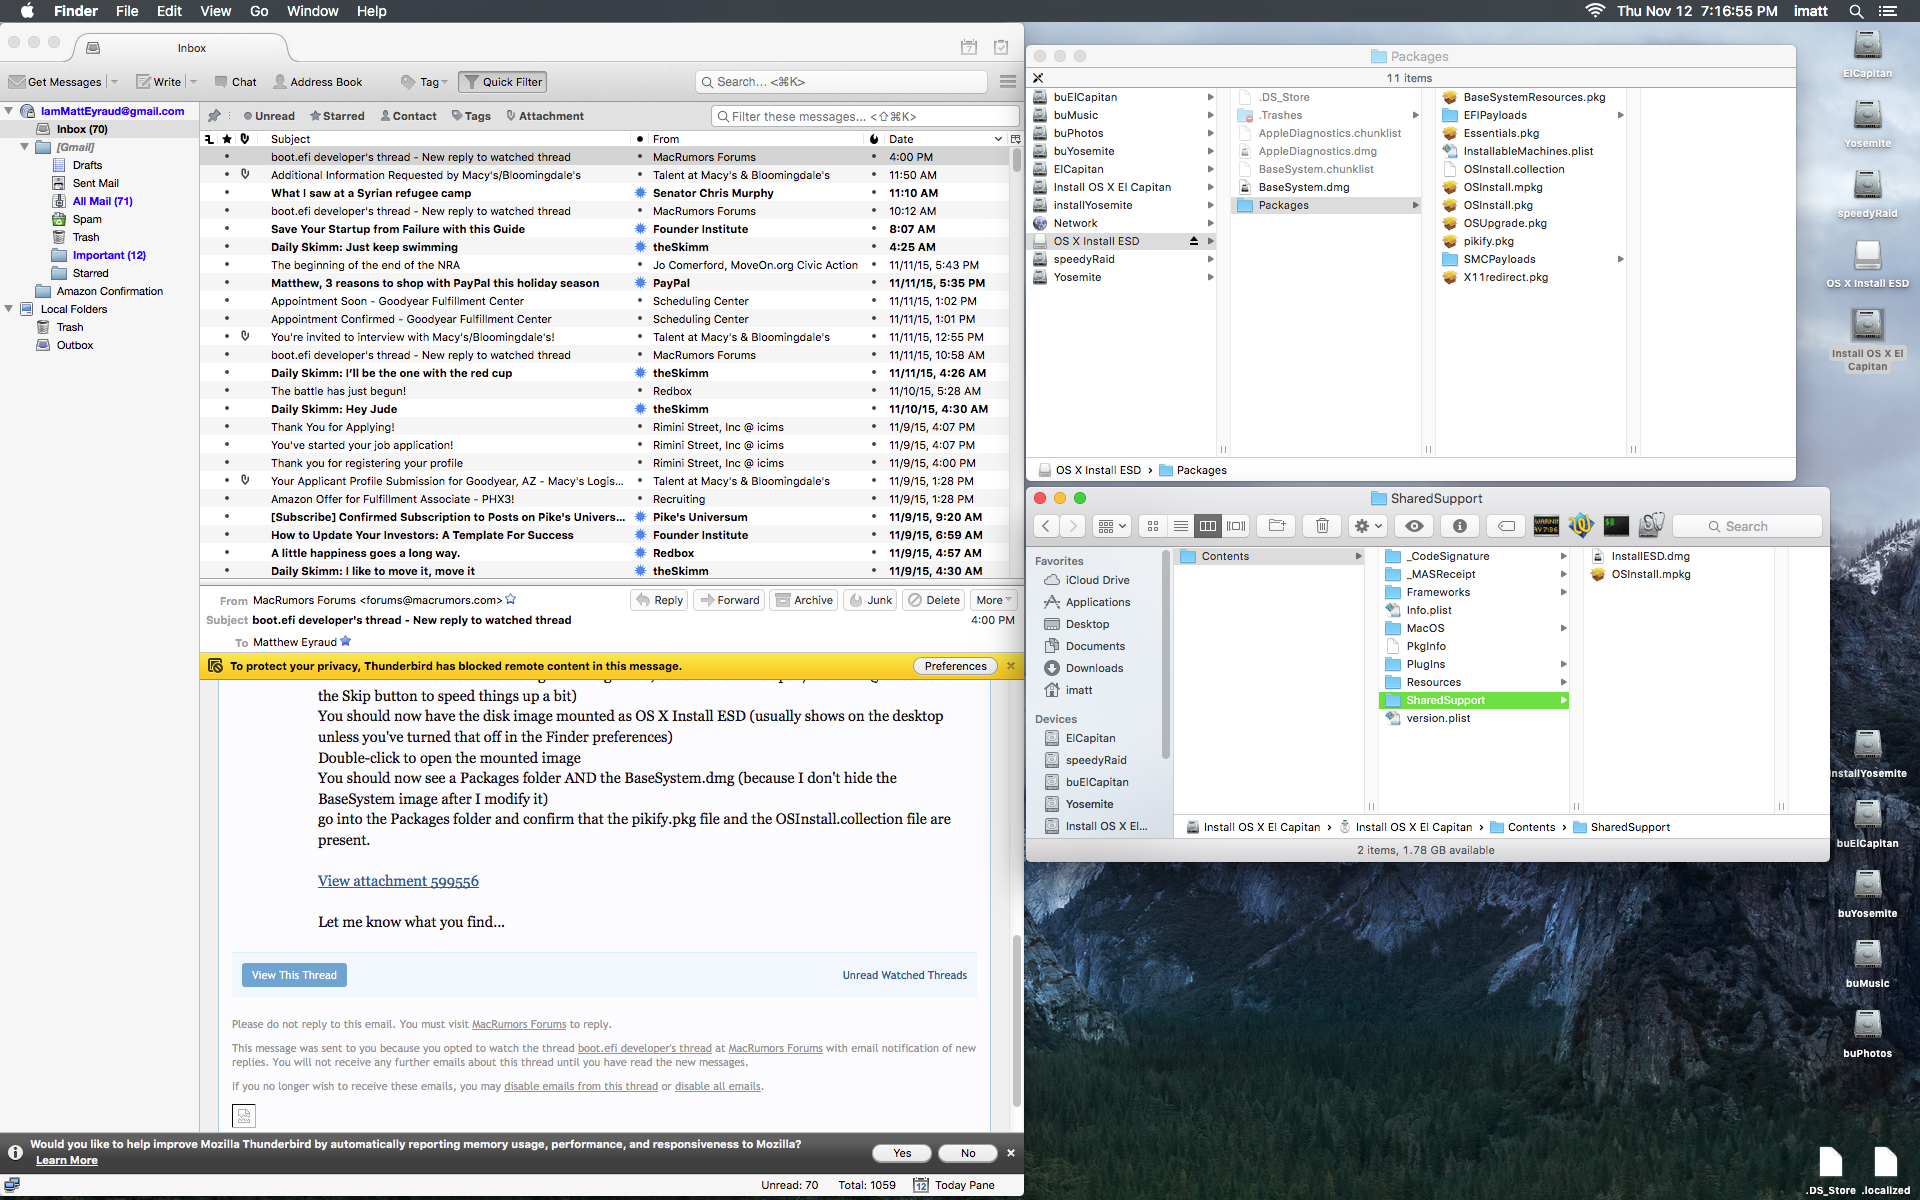1920x1200 pixels.
Task: Open the File menu
Action: coord(127,11)
